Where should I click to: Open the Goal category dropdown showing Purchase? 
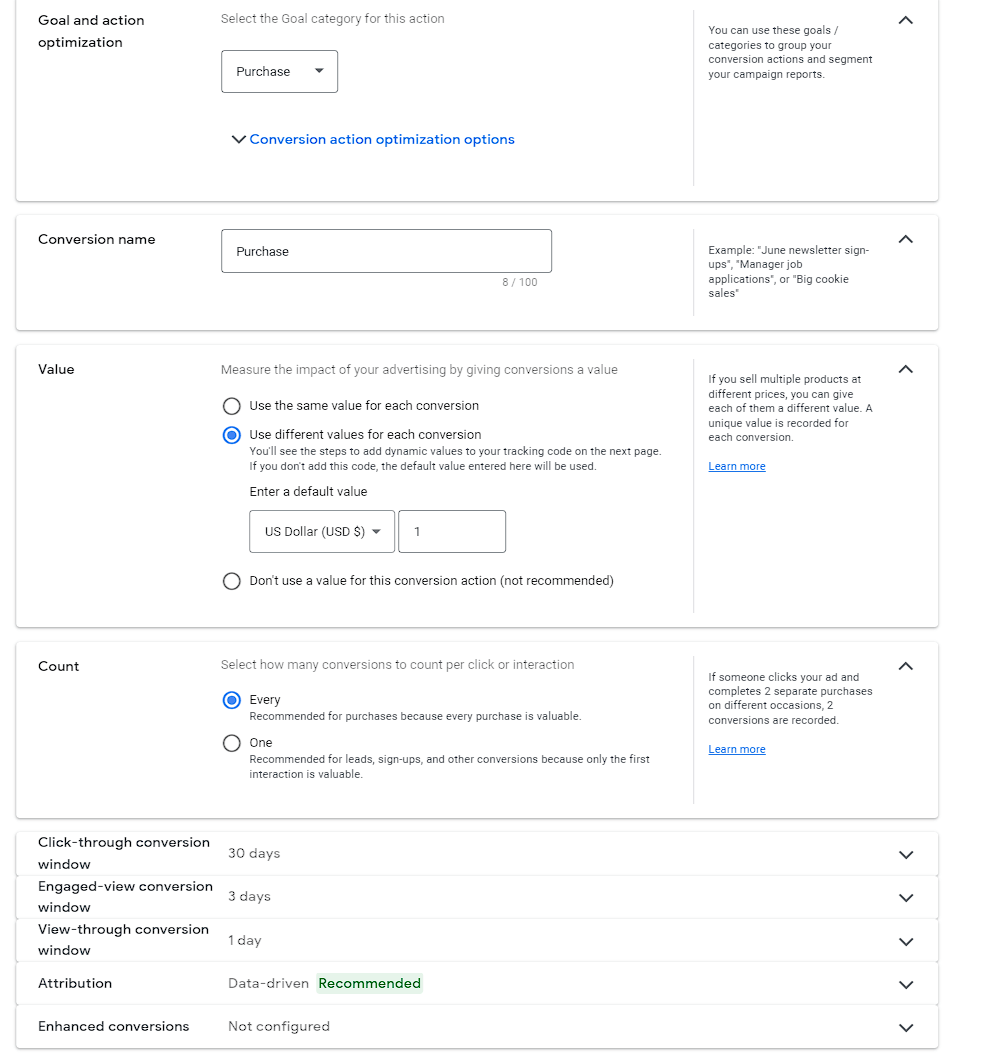click(x=279, y=71)
